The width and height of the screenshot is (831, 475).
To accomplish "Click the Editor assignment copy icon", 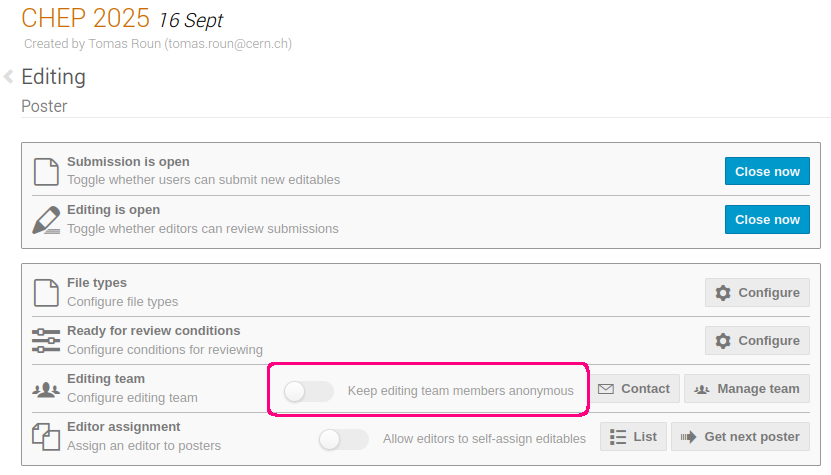I will 46,437.
